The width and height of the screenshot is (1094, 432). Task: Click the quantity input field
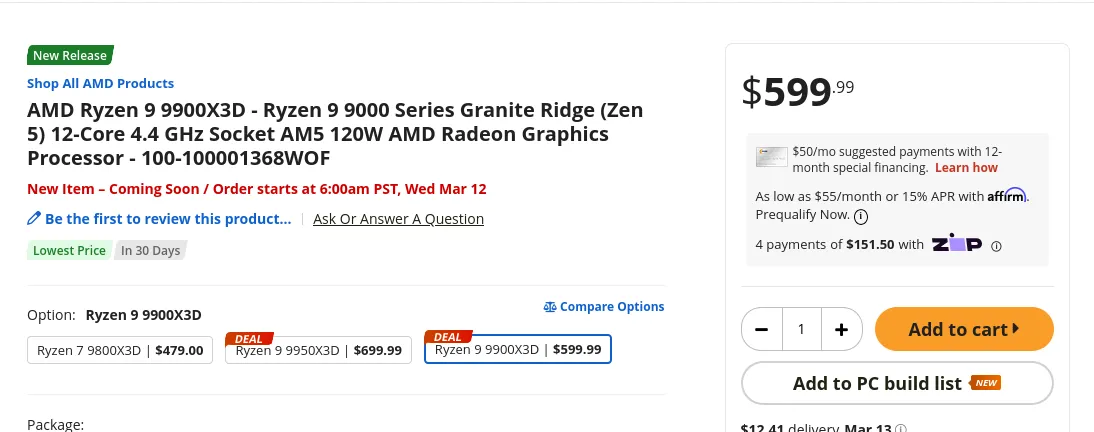(802, 329)
